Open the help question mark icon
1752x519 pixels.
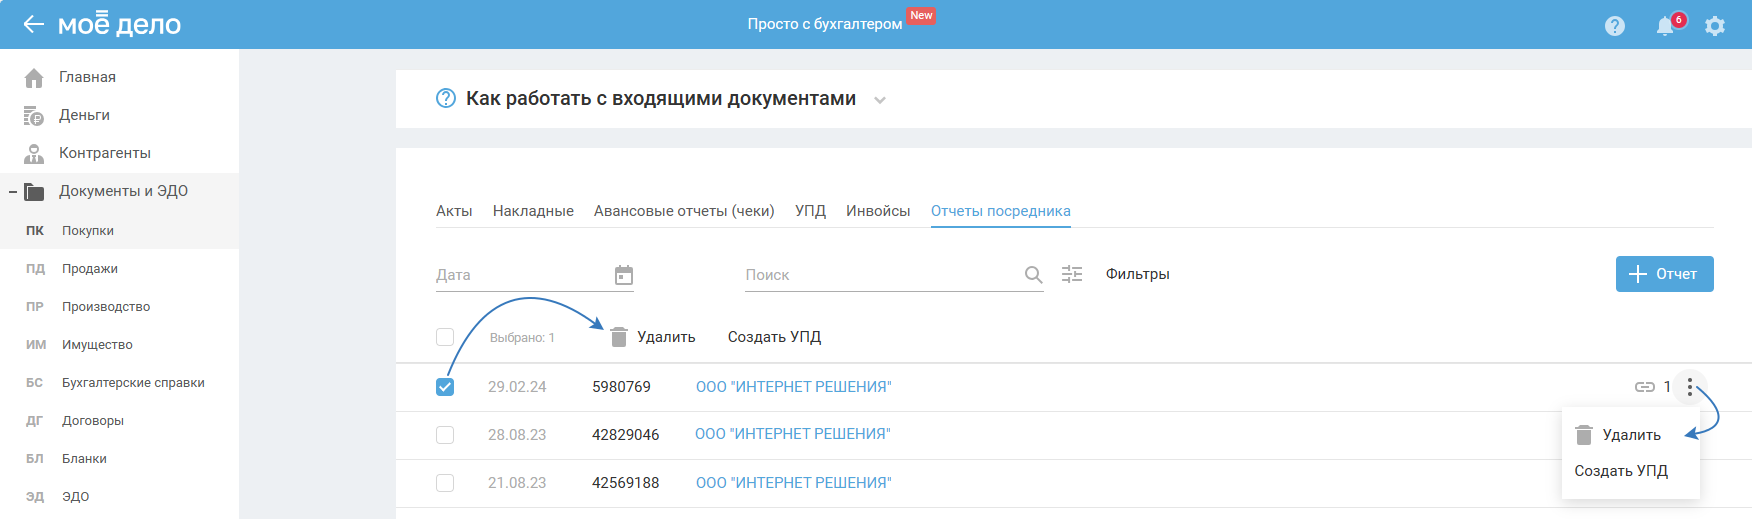pyautogui.click(x=1615, y=26)
